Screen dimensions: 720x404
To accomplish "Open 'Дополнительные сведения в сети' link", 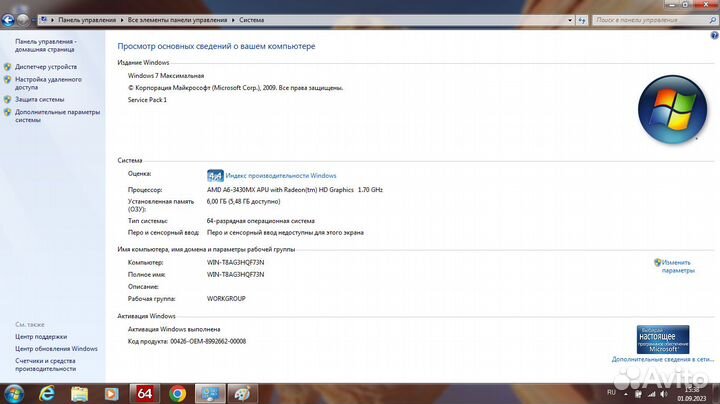I will point(663,359).
